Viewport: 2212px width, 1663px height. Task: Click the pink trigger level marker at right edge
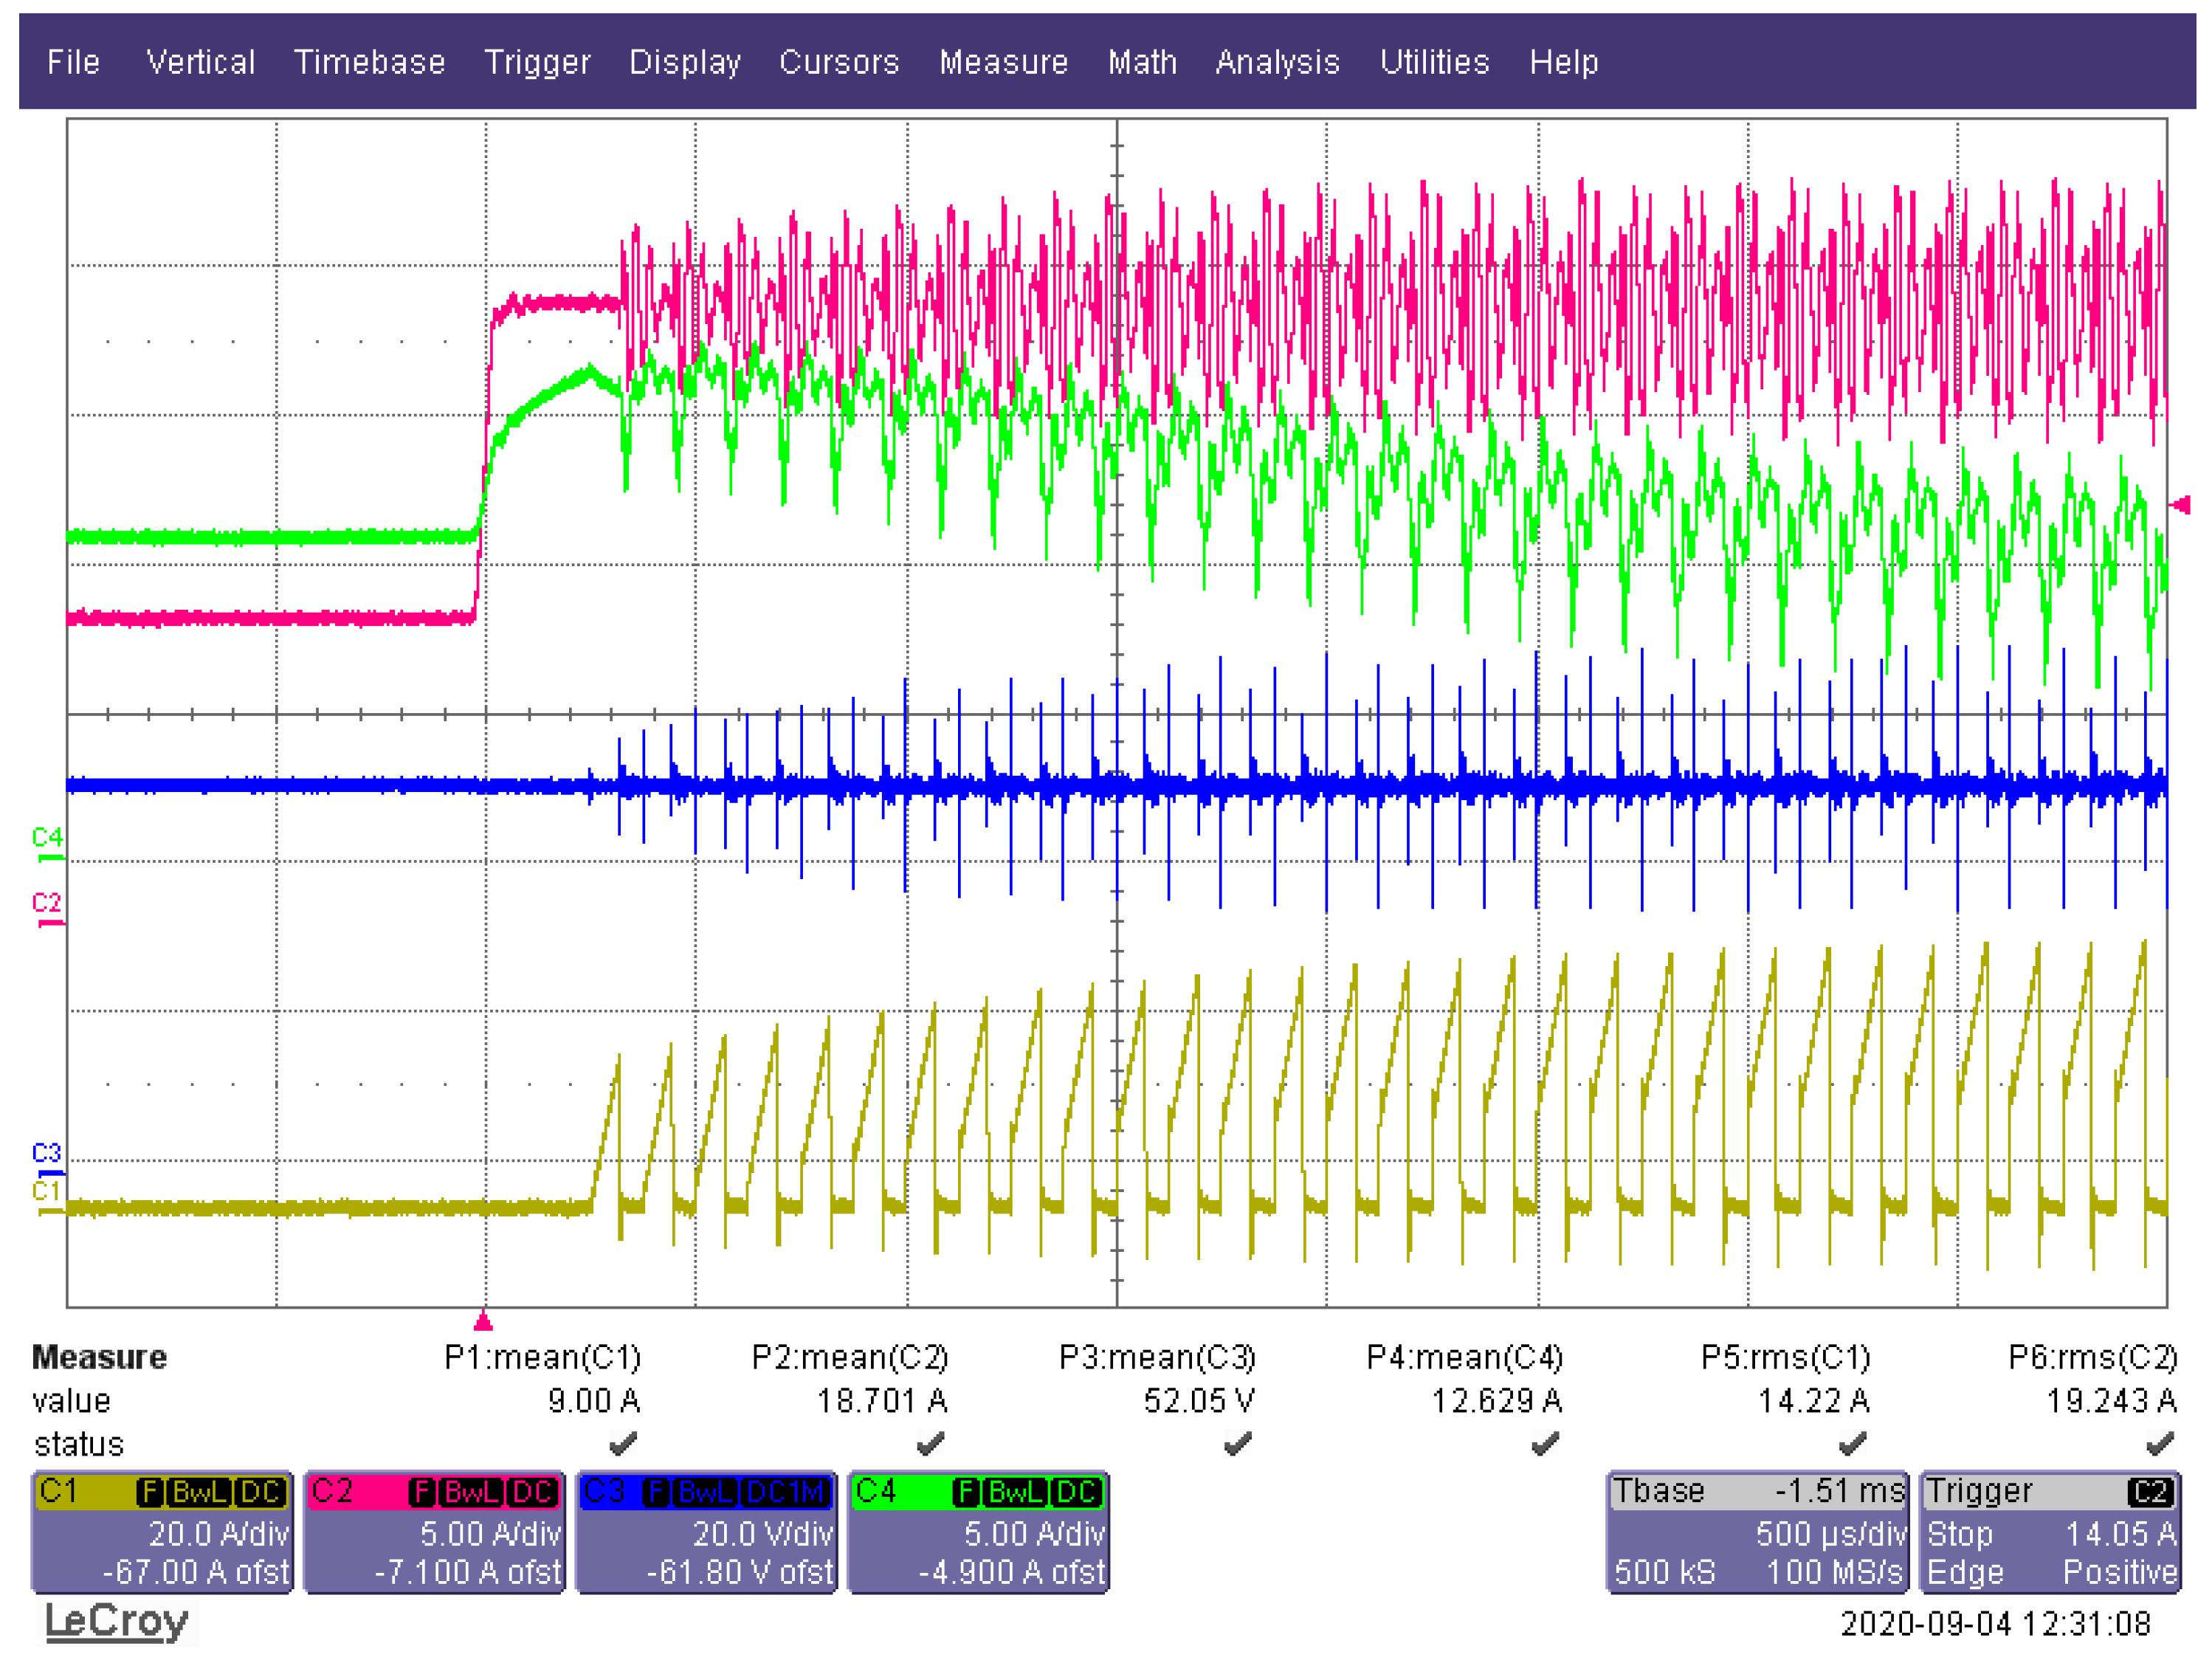(2180, 505)
